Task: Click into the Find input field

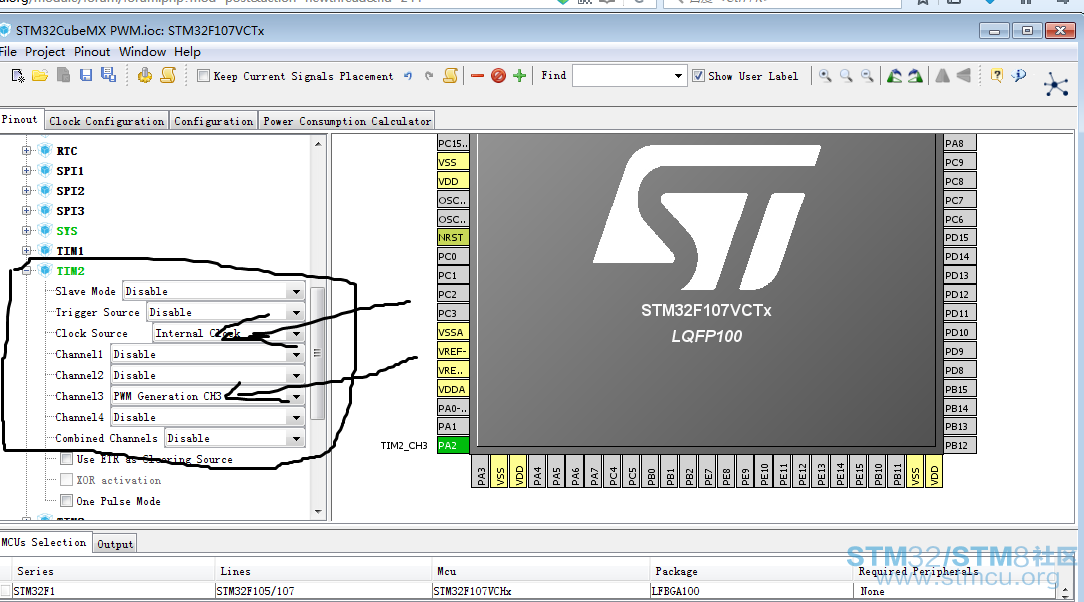Action: coord(622,76)
